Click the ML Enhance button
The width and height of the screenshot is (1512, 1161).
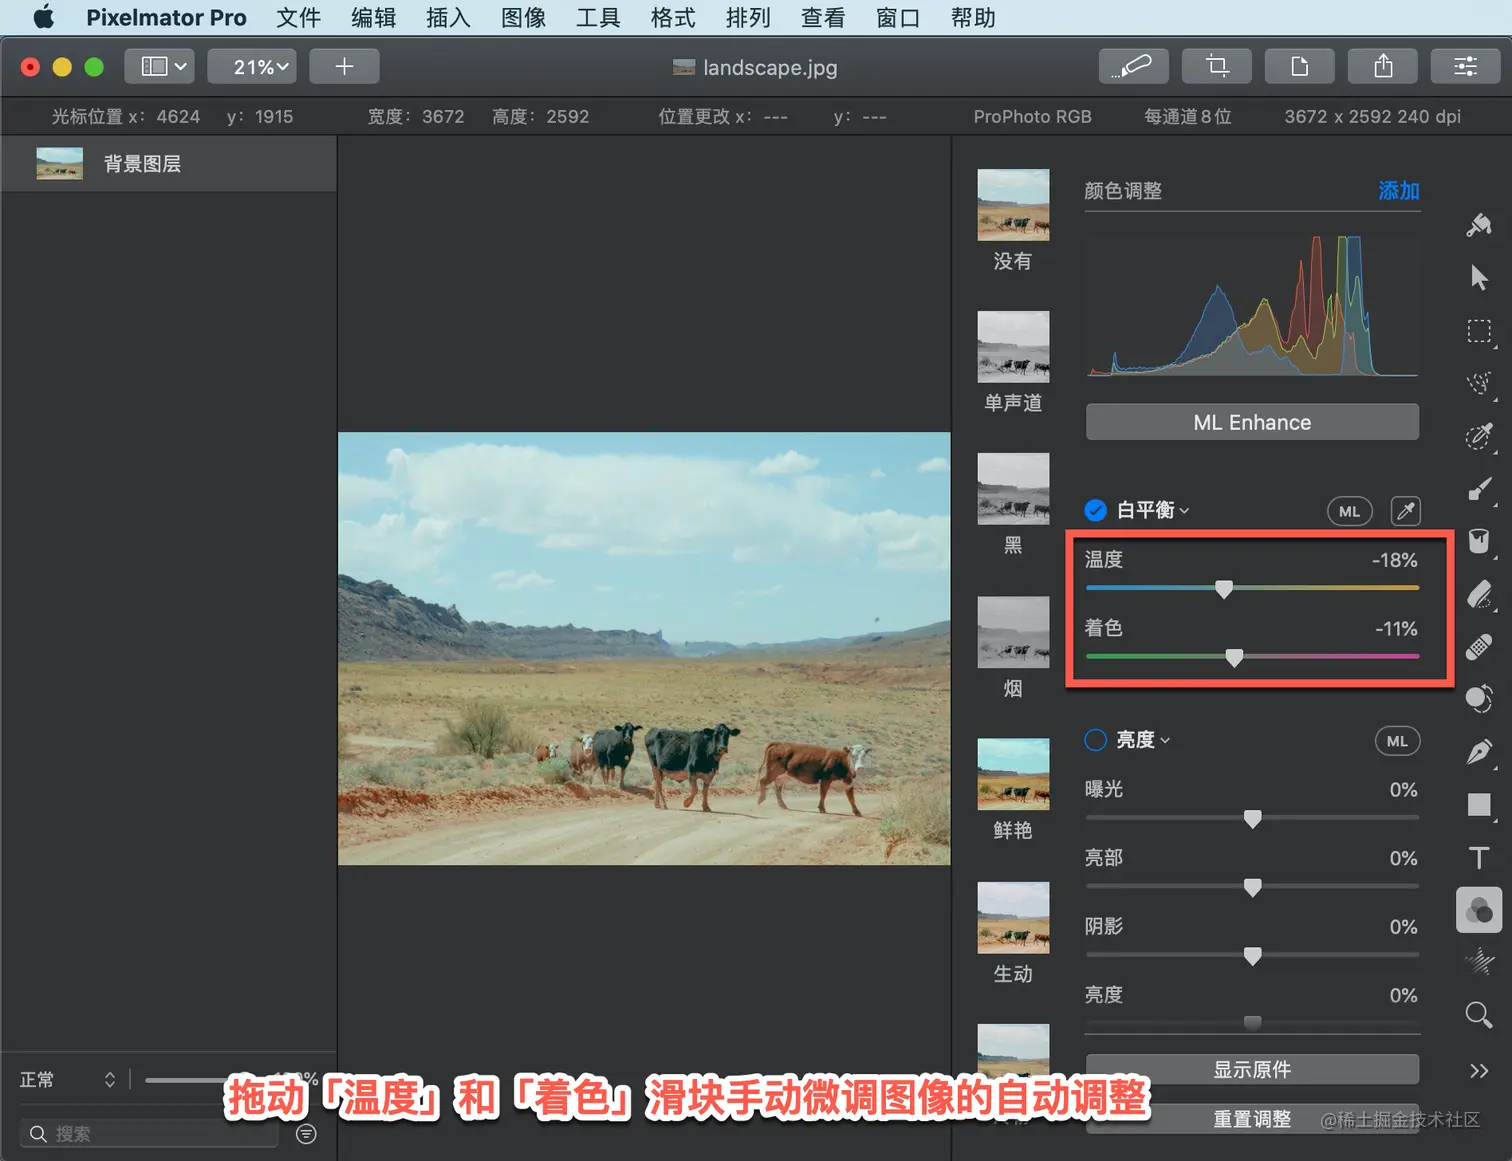[x=1252, y=422]
